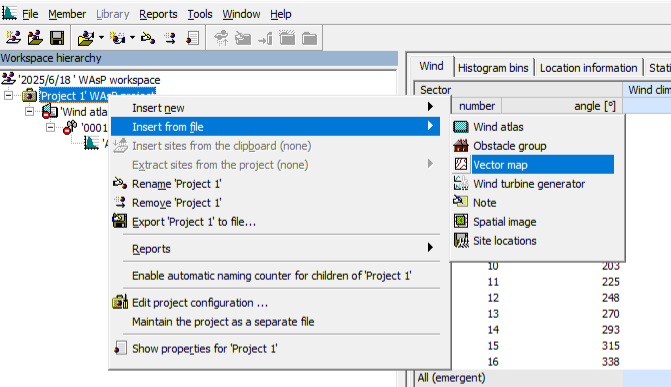Click the Wind atlas icon in submenu

(x=461, y=127)
